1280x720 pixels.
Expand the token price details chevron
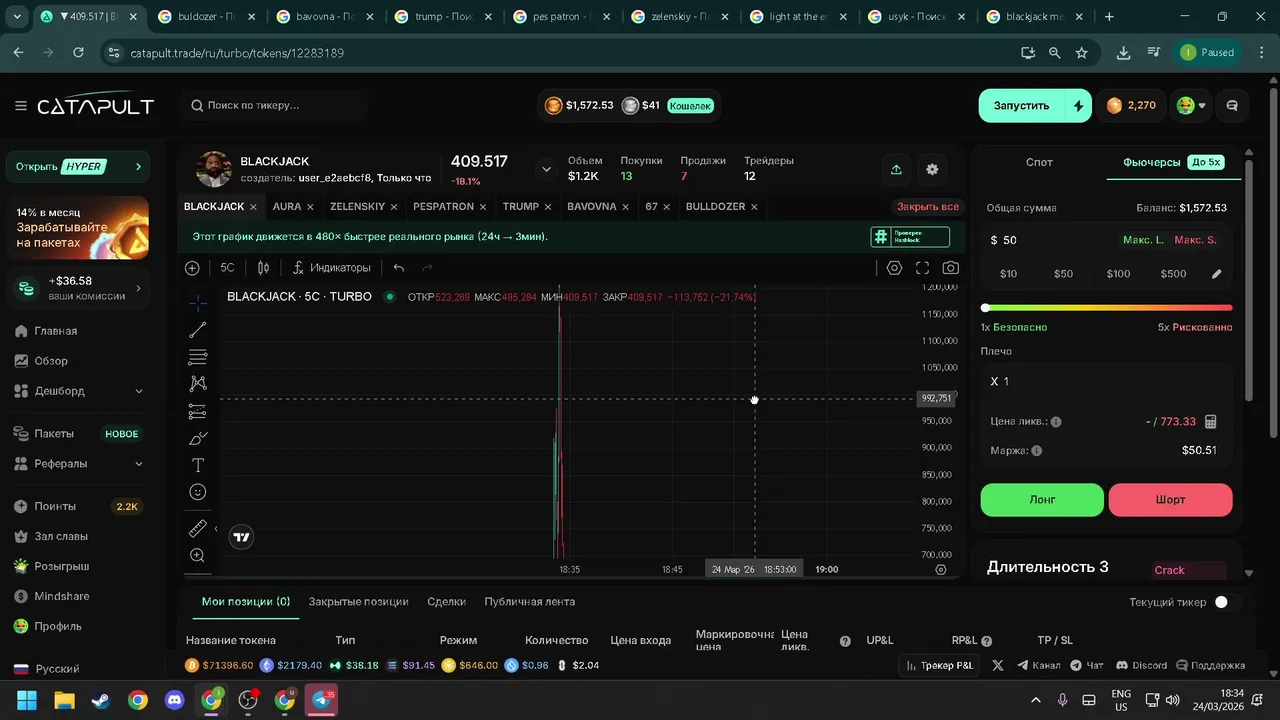click(x=546, y=169)
